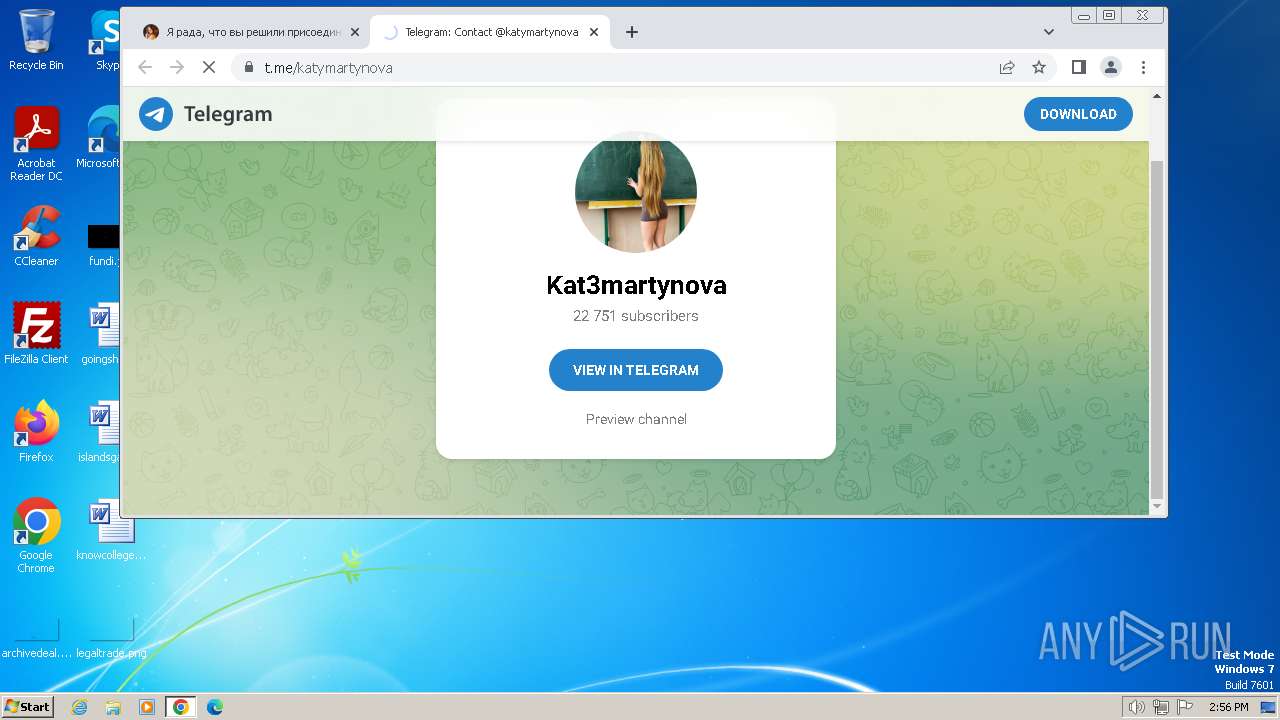Go back using the back arrow
Image resolution: width=1280 pixels, height=720 pixels.
pos(145,67)
